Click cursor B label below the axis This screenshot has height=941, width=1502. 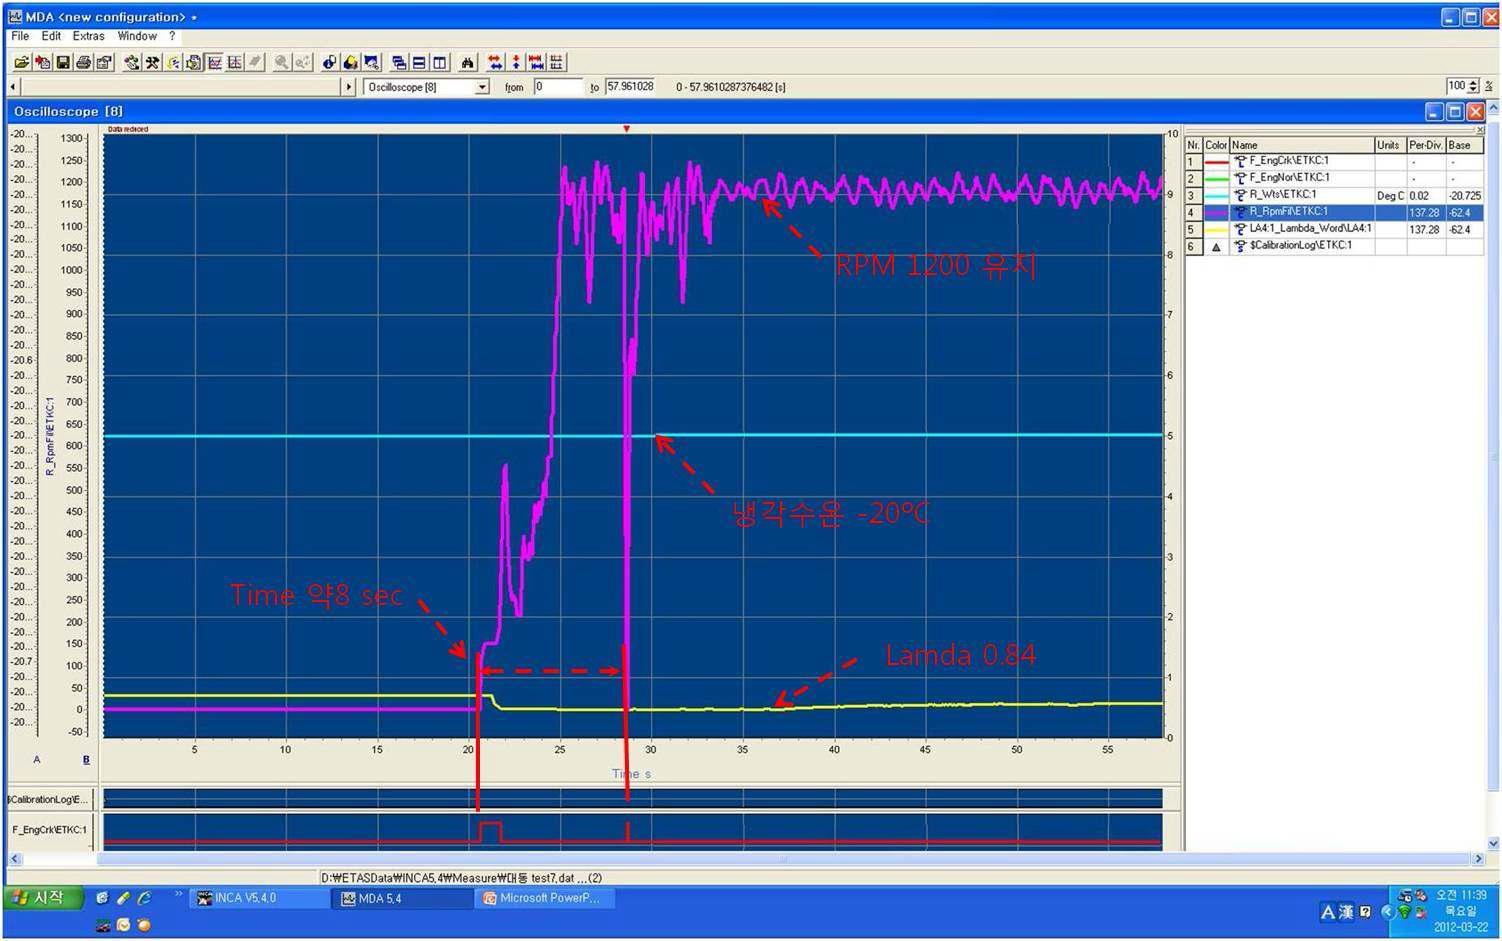(x=86, y=760)
